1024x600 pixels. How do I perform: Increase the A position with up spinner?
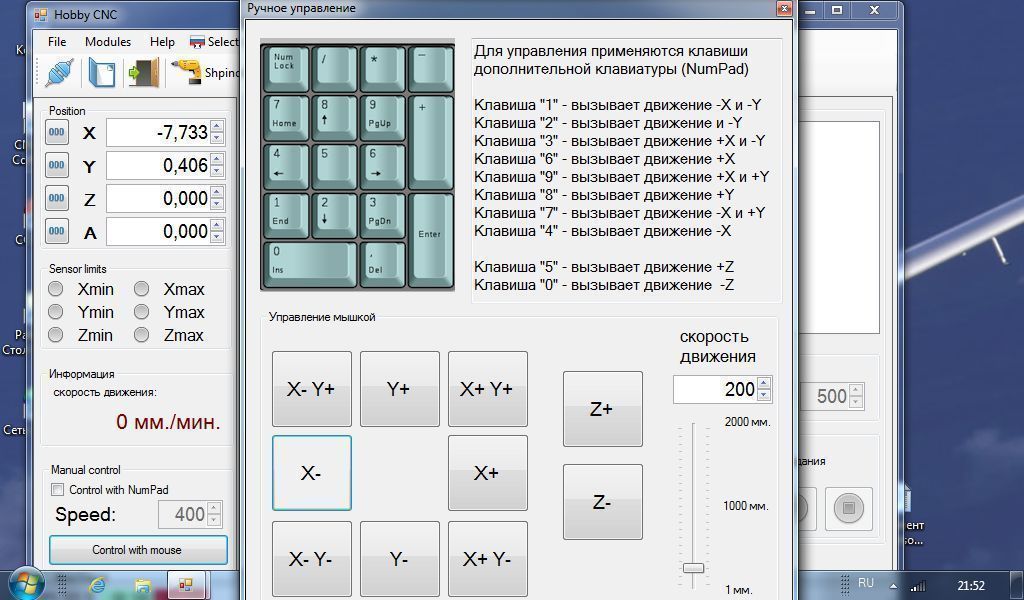click(x=217, y=225)
